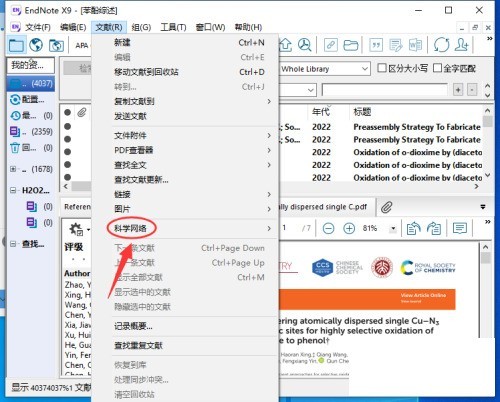Select PDF查看器 menu entry
The width and height of the screenshot is (500, 402).
coord(185,150)
